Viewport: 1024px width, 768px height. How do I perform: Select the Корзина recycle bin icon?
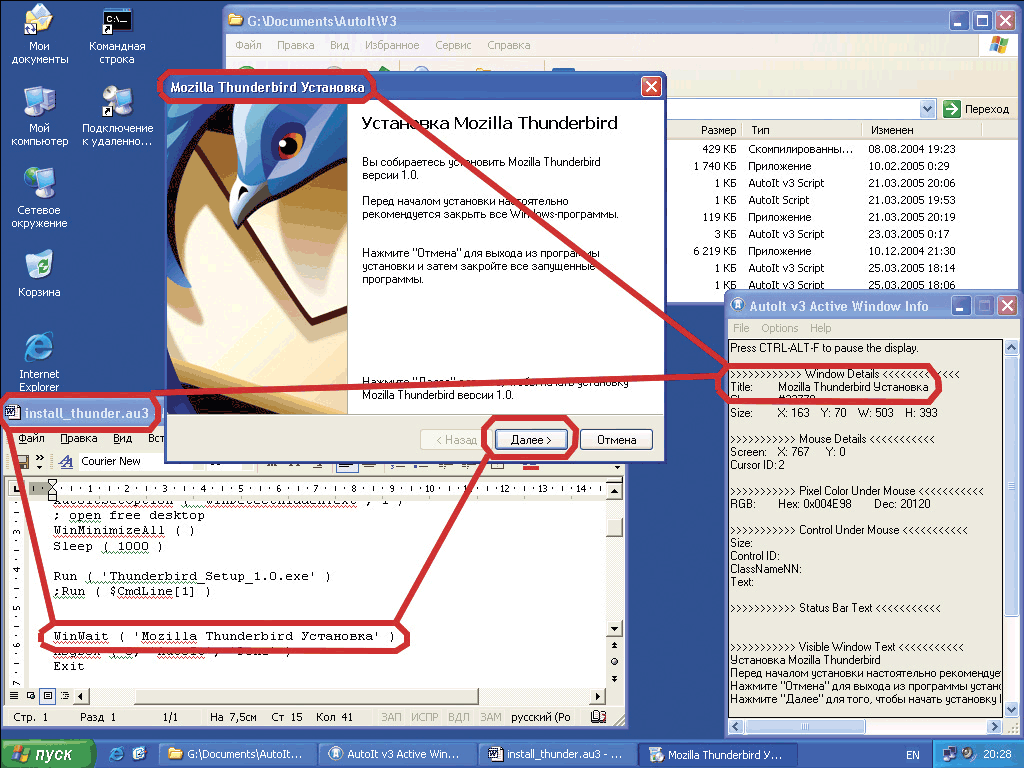point(39,274)
